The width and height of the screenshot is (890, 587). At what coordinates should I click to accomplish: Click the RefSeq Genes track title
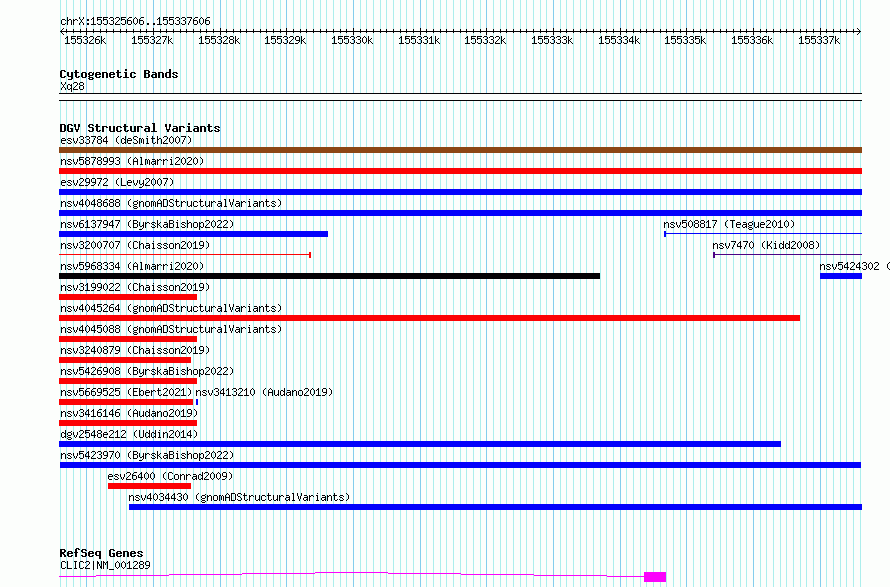click(101, 554)
